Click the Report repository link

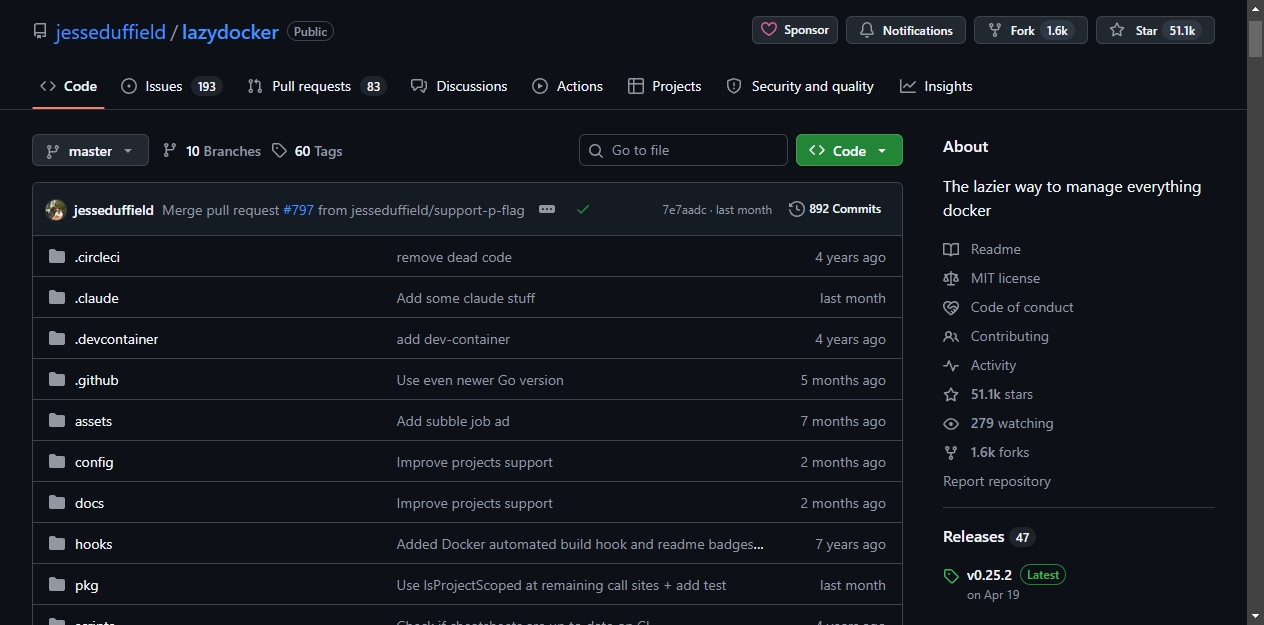(x=997, y=481)
